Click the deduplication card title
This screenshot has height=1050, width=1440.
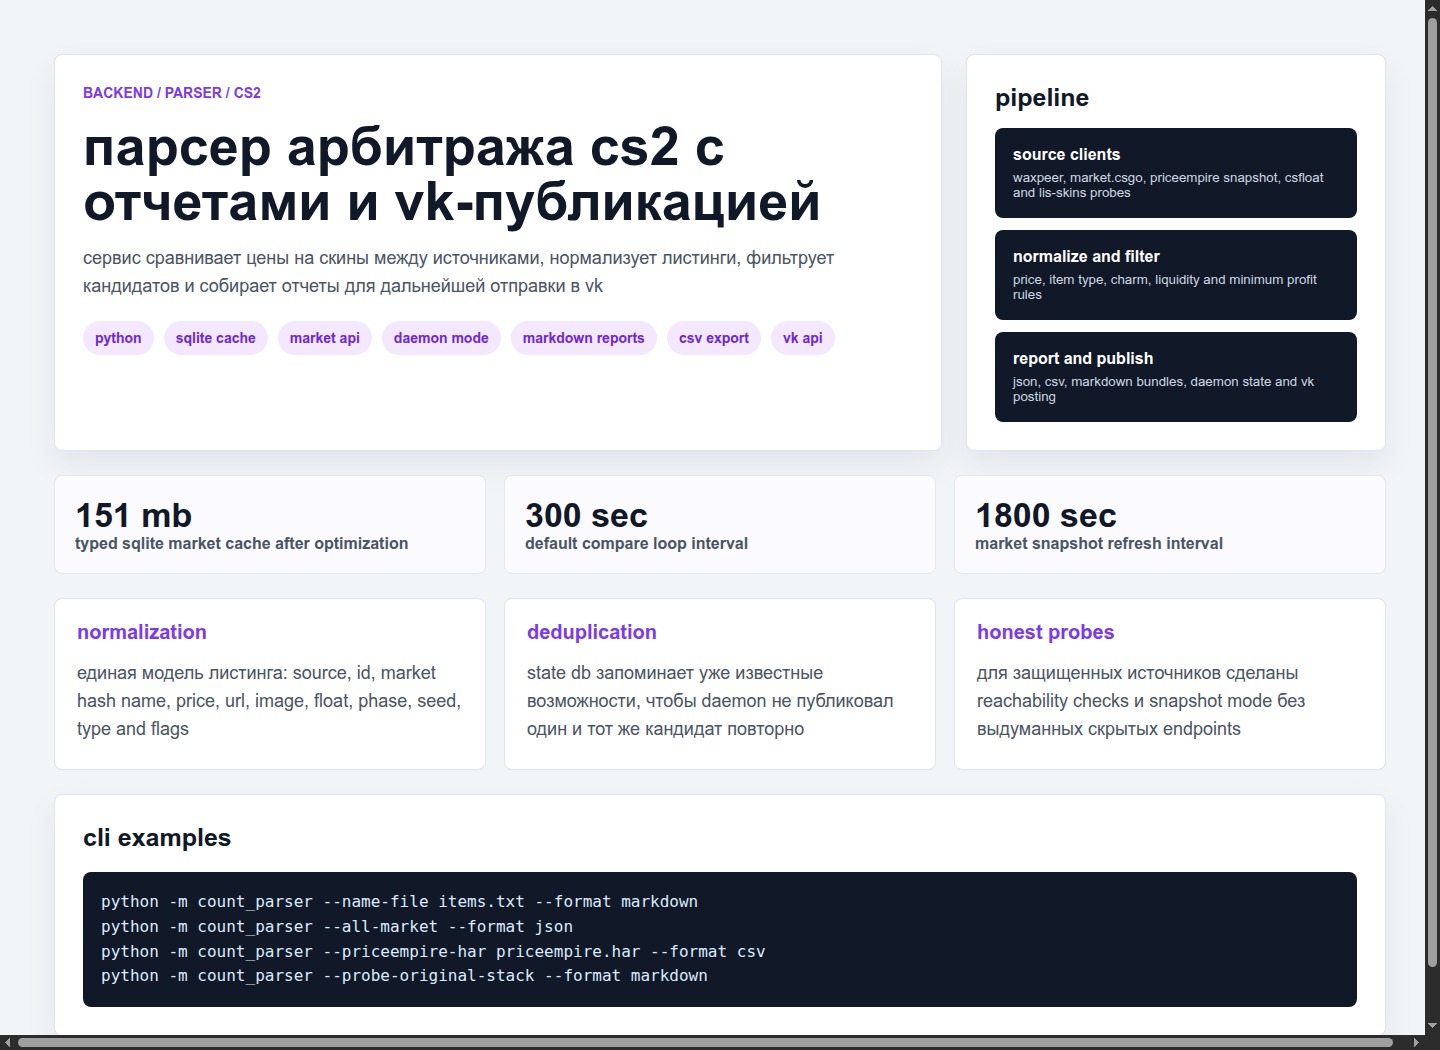pyautogui.click(x=592, y=632)
